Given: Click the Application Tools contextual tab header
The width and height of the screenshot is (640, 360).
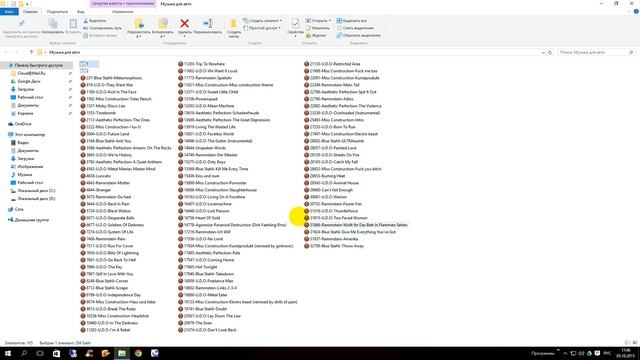Looking at the screenshot, I should pyautogui.click(x=123, y=4).
